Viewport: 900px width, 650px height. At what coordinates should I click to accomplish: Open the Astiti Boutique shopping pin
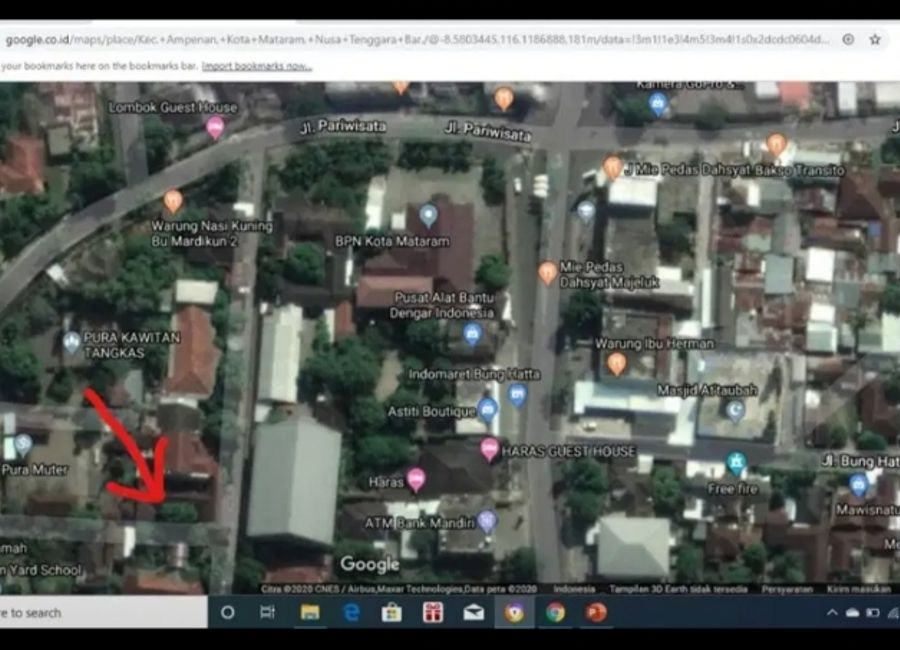[x=488, y=411]
